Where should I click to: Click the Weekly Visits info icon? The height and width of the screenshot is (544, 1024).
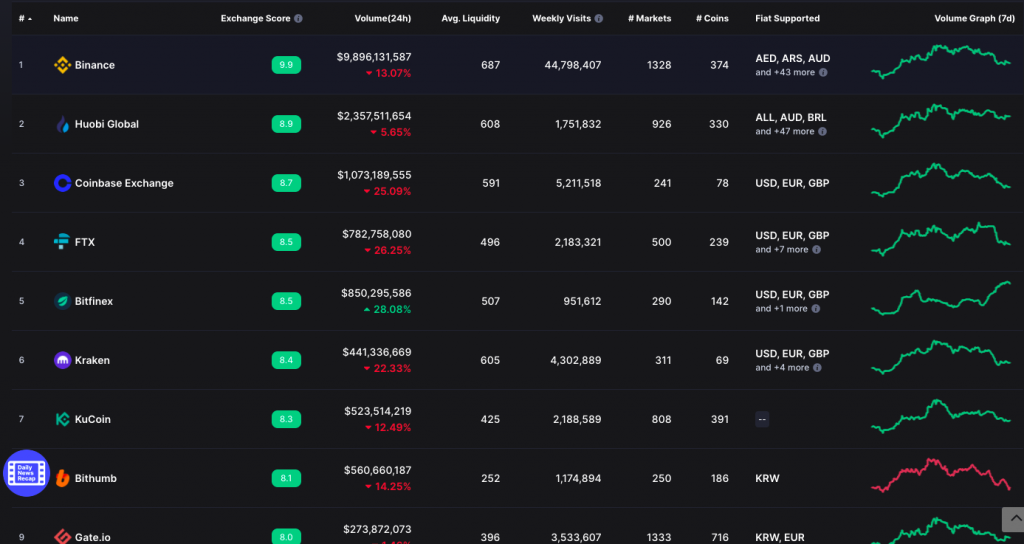[599, 18]
